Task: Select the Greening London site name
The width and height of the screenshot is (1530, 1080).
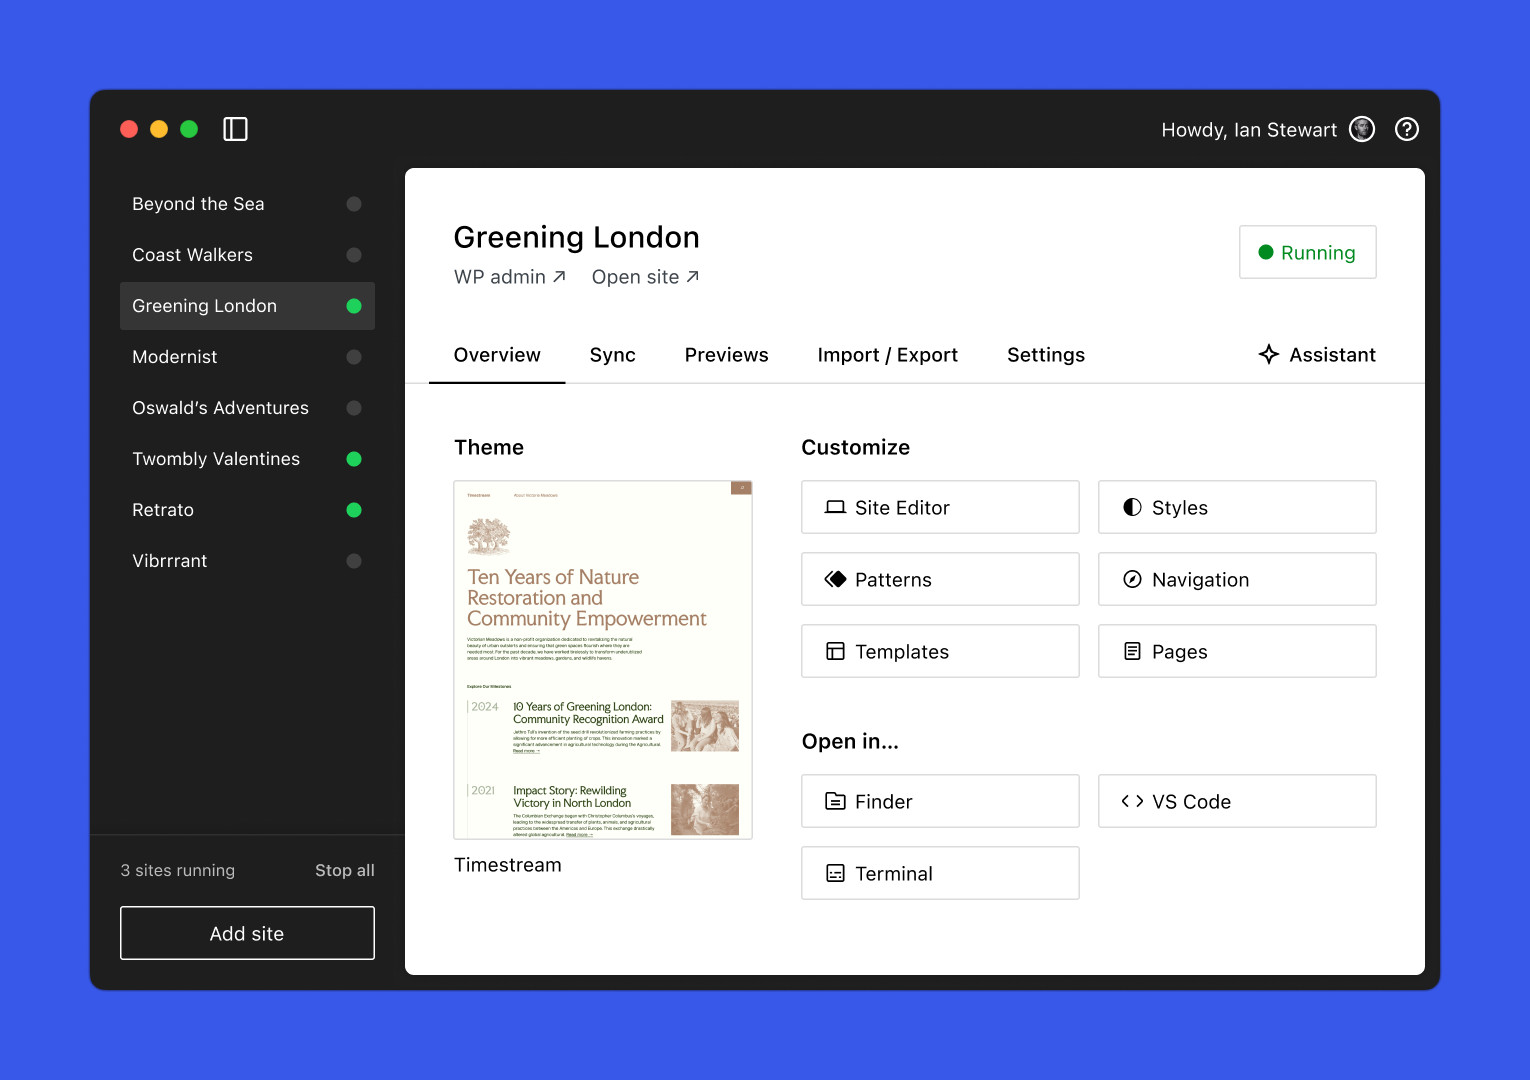Action: [x=204, y=306]
